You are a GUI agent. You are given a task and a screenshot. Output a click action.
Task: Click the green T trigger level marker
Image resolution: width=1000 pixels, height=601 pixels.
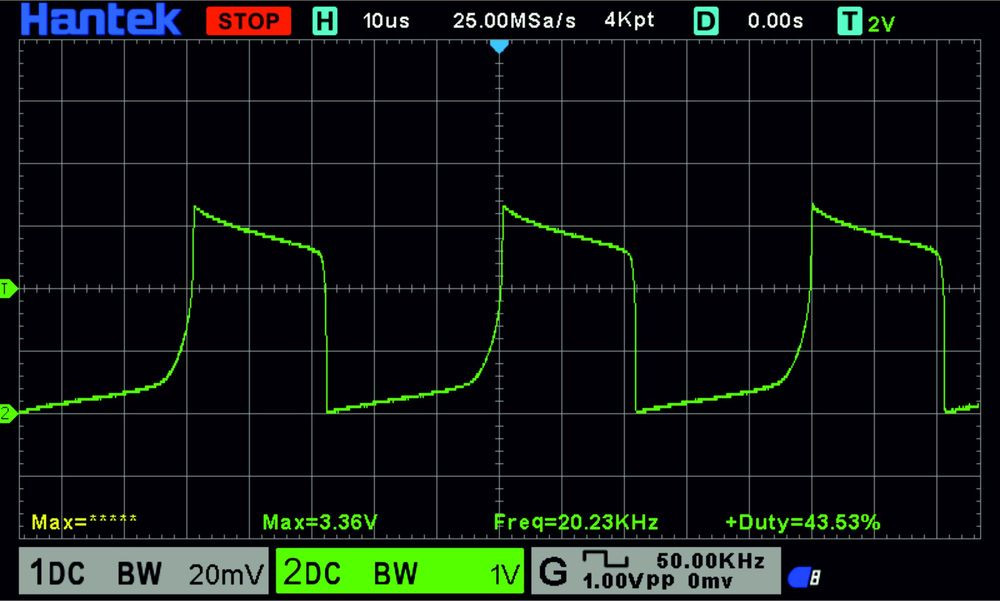click(8, 288)
